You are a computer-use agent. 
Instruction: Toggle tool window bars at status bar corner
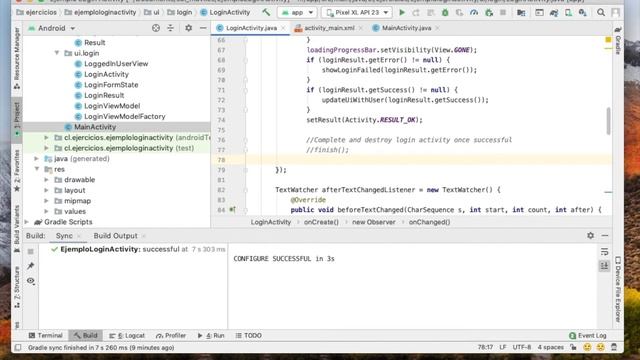coord(18,348)
